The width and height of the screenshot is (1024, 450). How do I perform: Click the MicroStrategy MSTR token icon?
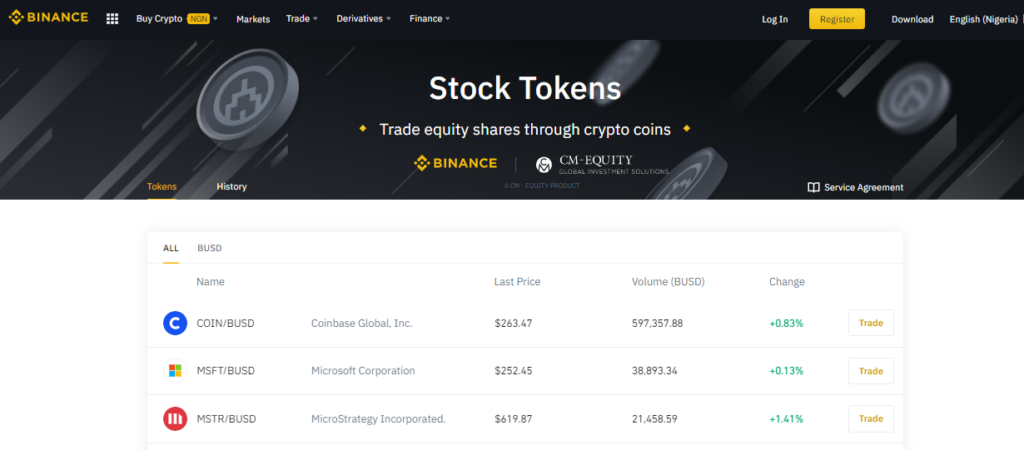[175, 419]
